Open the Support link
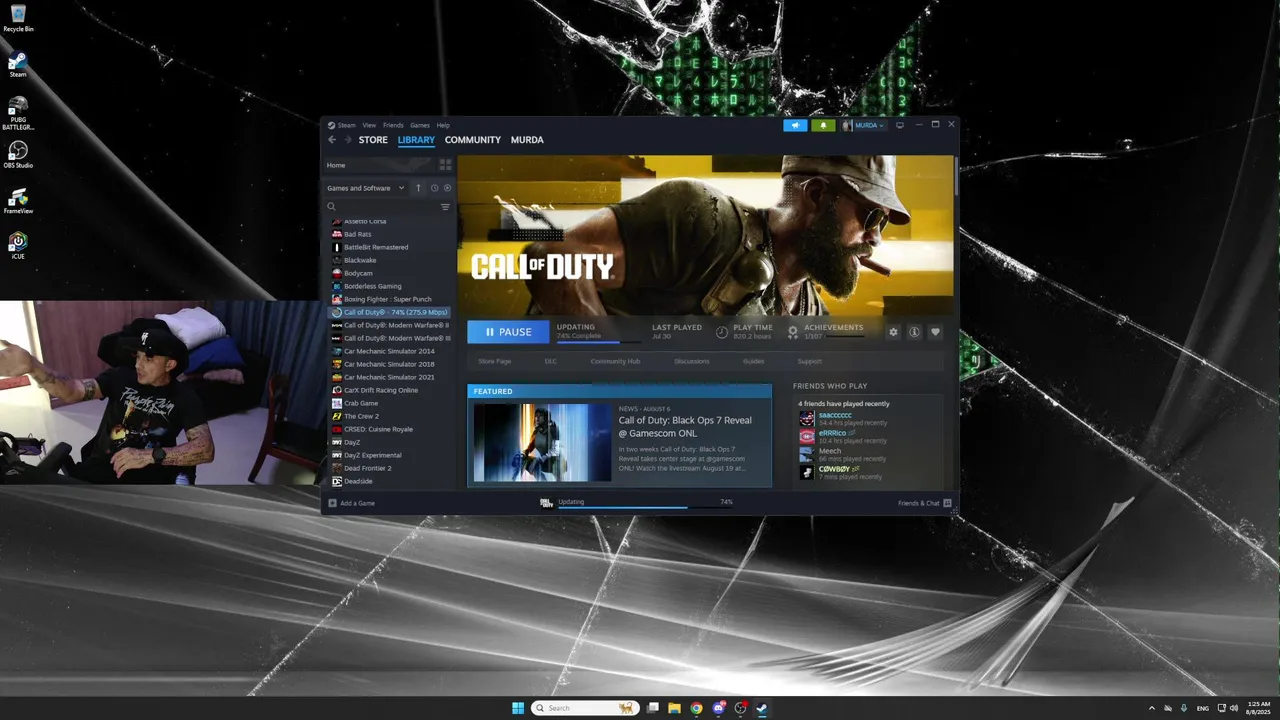Screen dimensions: 1280x720 (810, 361)
